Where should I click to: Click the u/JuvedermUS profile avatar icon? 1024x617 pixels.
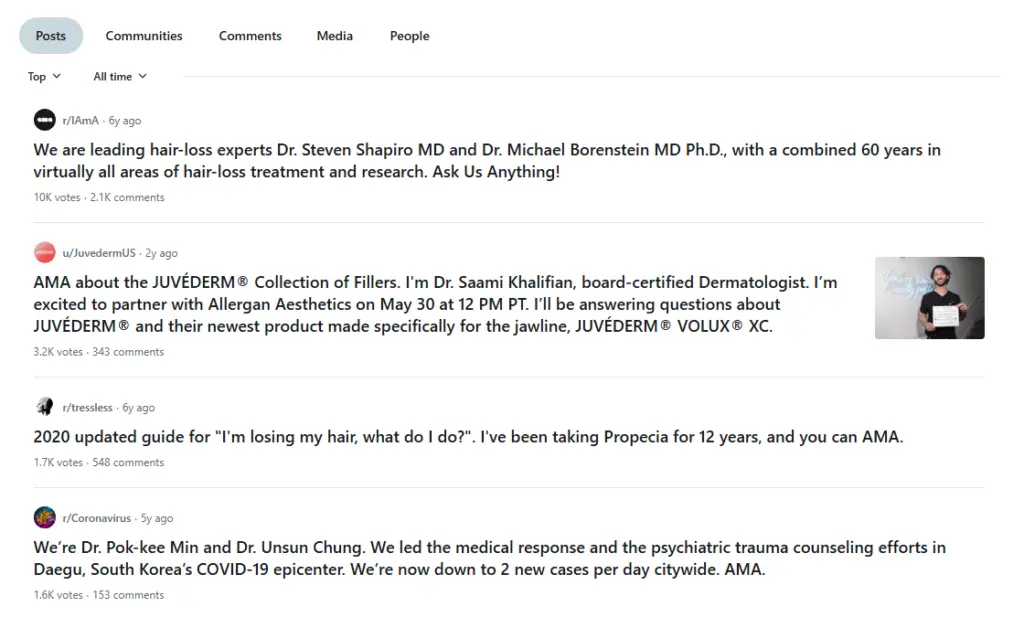tap(43, 252)
